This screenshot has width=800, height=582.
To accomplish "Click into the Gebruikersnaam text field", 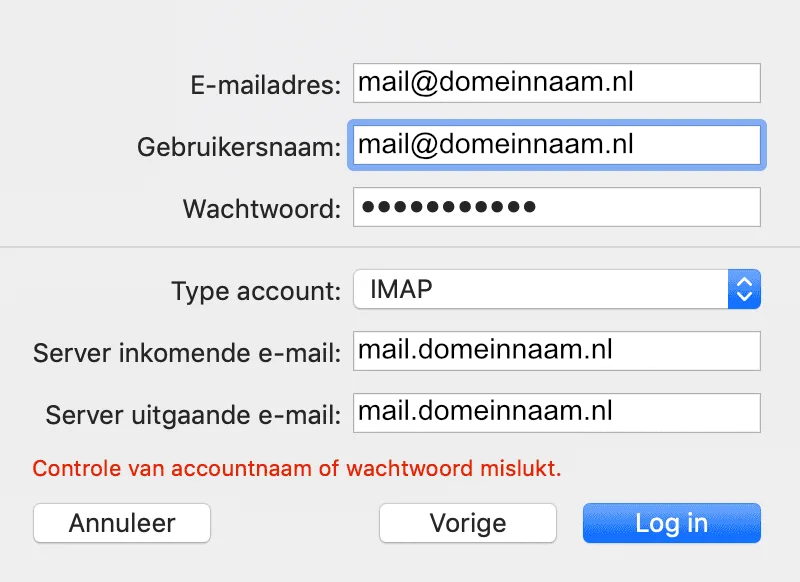I will [x=556, y=145].
